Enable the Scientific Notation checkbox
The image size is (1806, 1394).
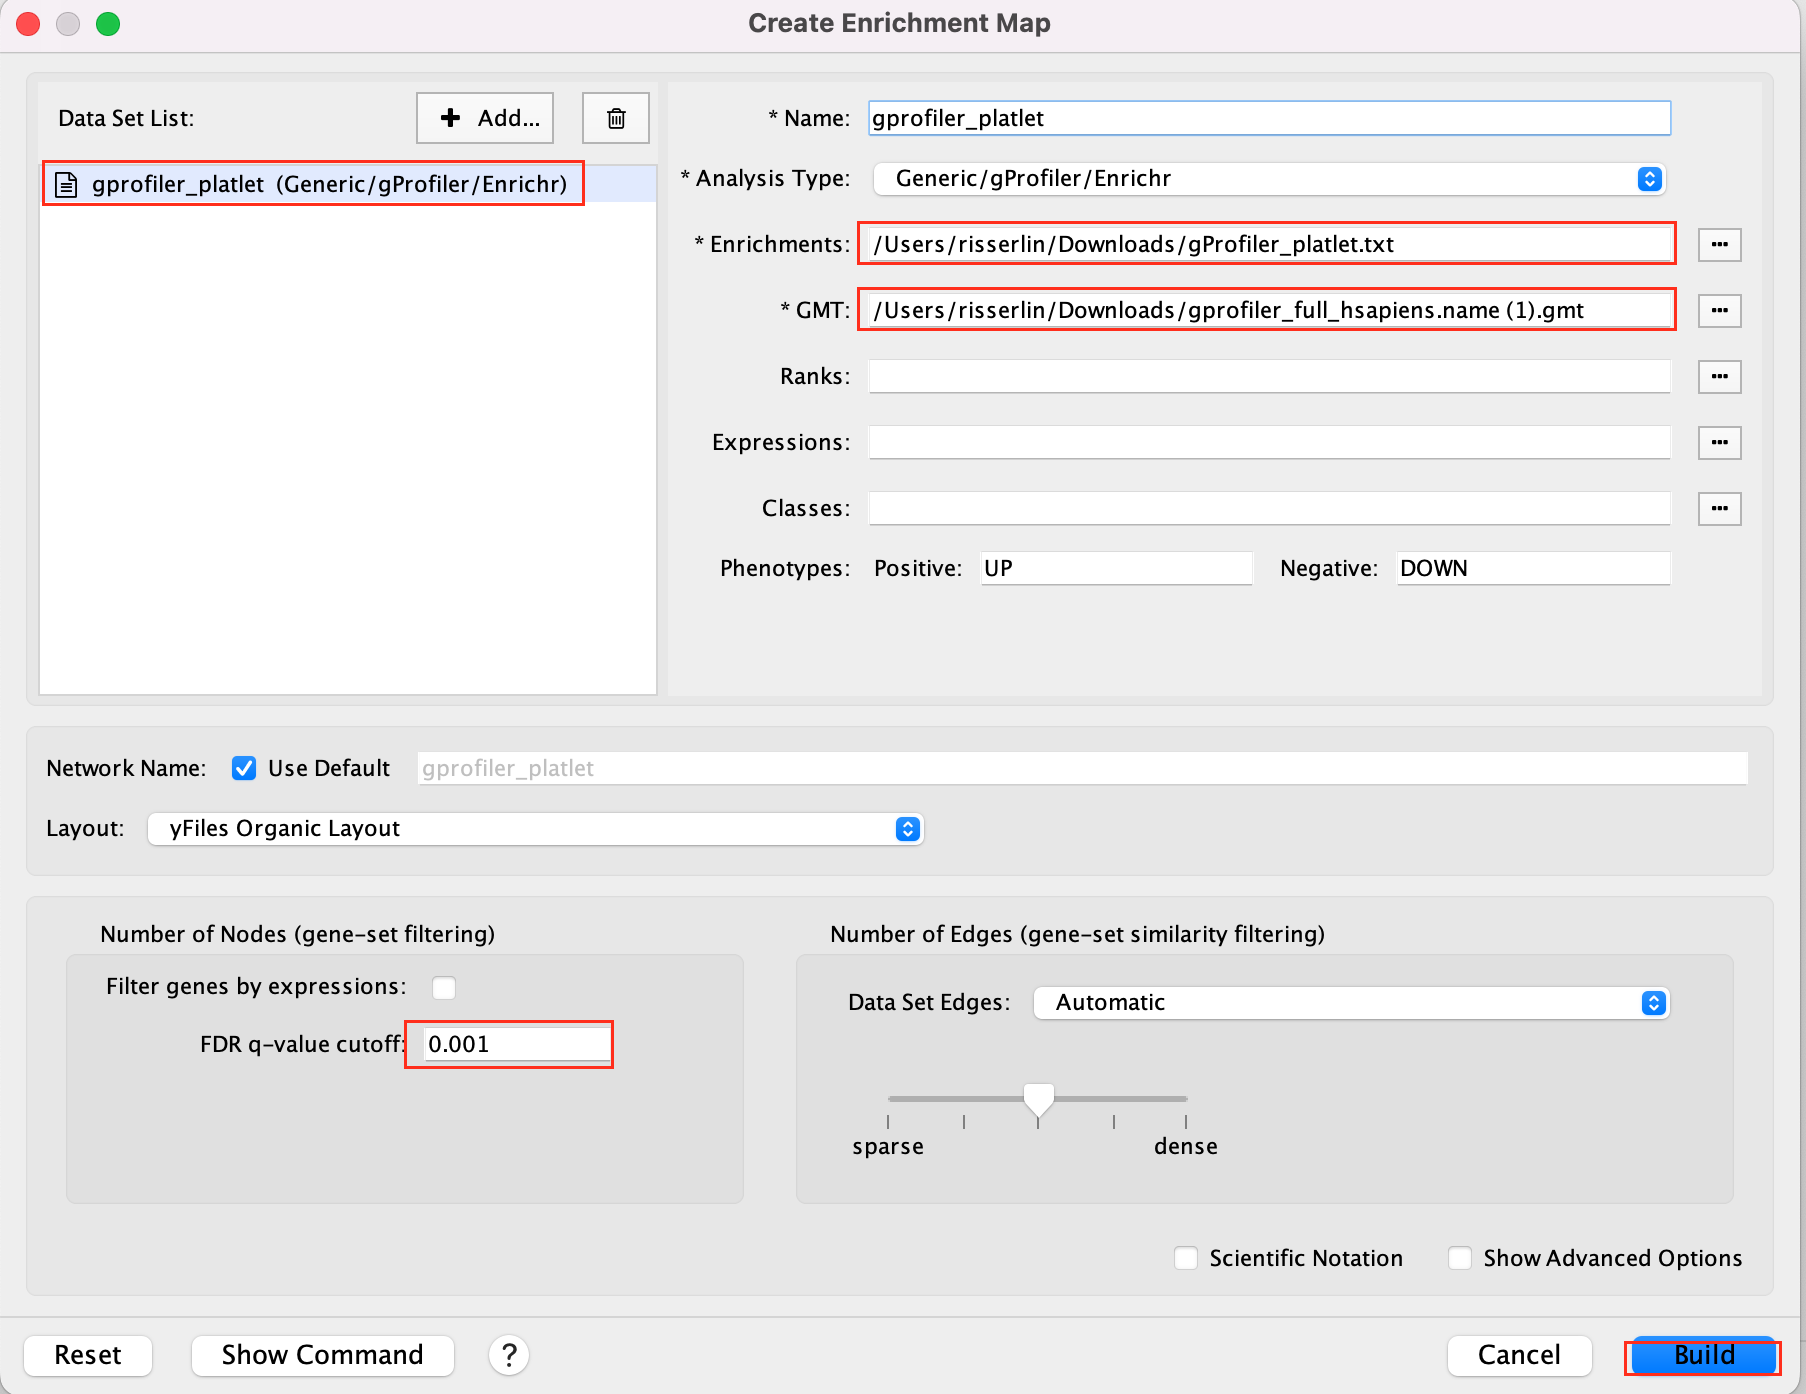coord(1186,1258)
